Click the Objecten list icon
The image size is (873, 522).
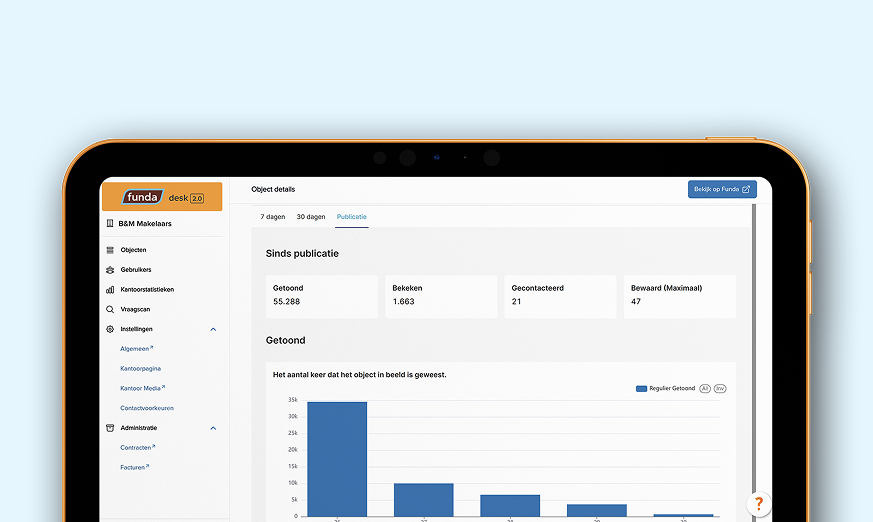[110, 250]
